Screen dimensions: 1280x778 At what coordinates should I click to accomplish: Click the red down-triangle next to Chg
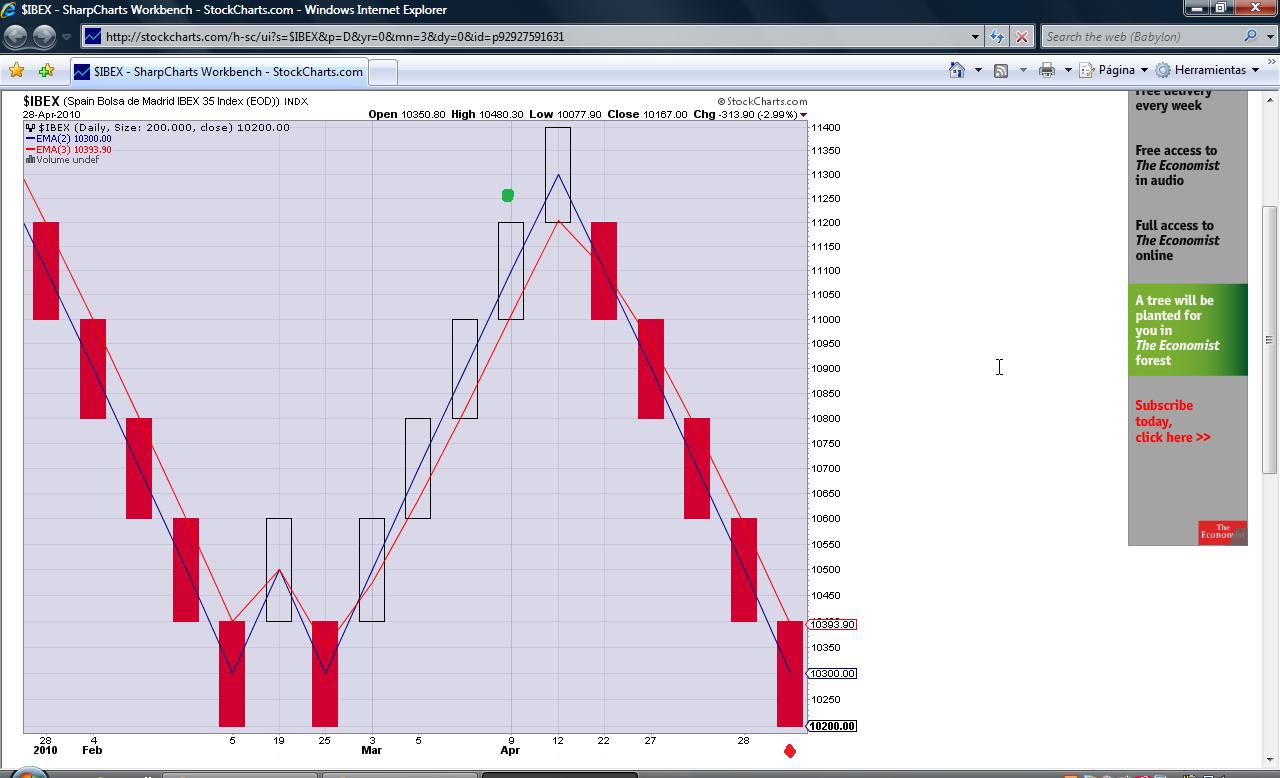803,115
